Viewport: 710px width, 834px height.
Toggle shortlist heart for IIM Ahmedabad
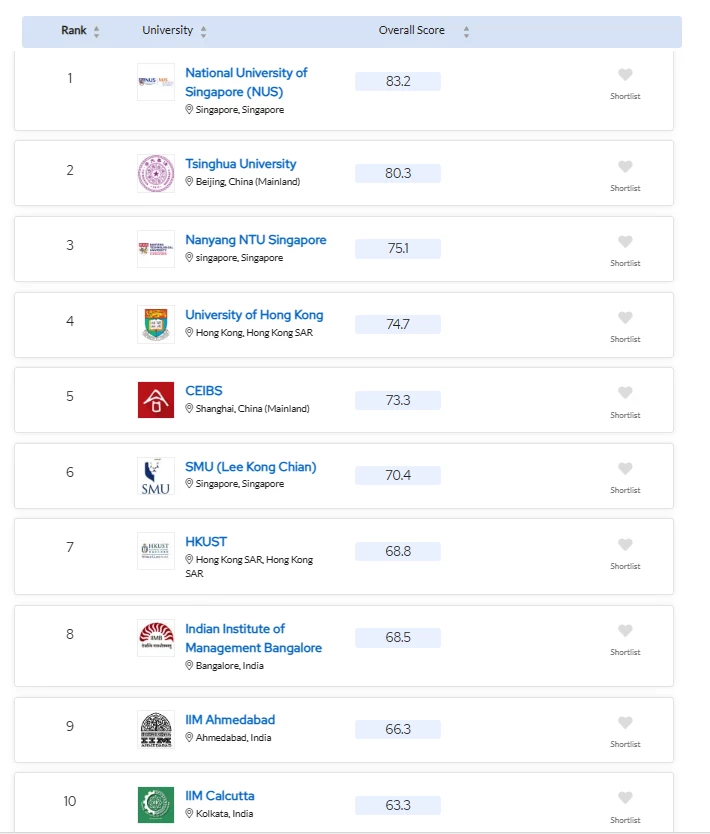click(x=625, y=723)
